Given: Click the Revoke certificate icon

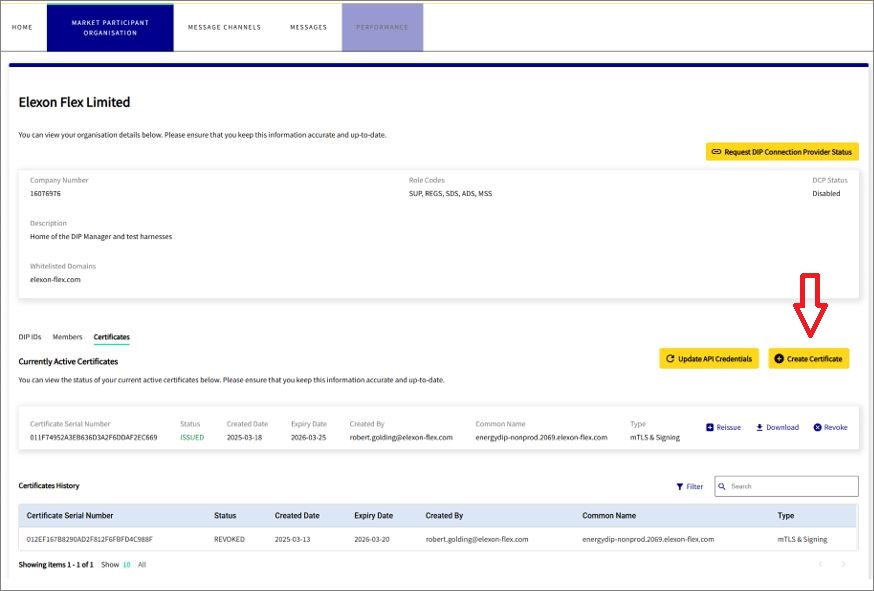Looking at the screenshot, I should click(x=817, y=427).
